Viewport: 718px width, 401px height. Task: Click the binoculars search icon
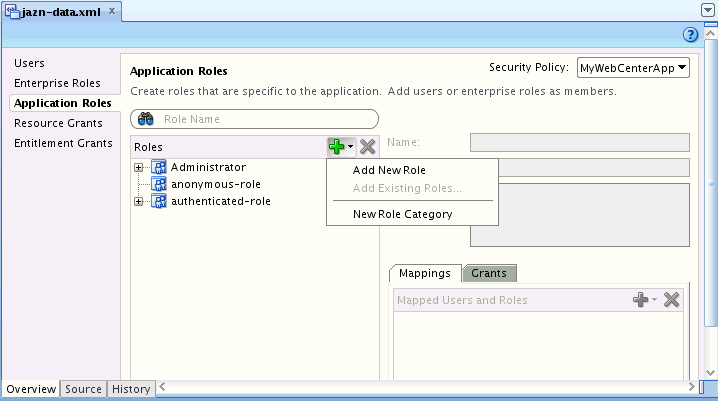[146, 119]
